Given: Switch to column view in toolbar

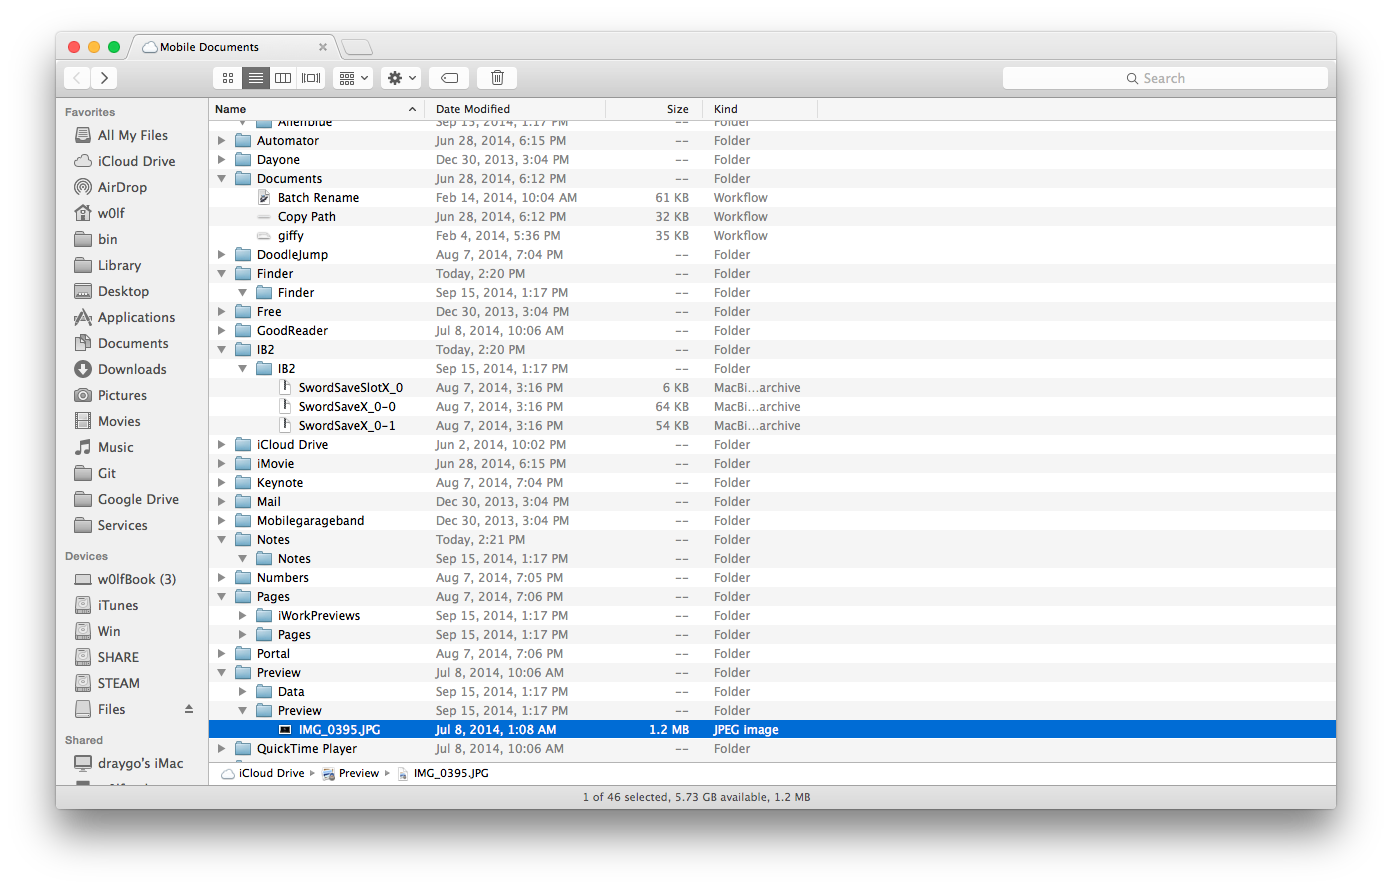Looking at the screenshot, I should [284, 78].
